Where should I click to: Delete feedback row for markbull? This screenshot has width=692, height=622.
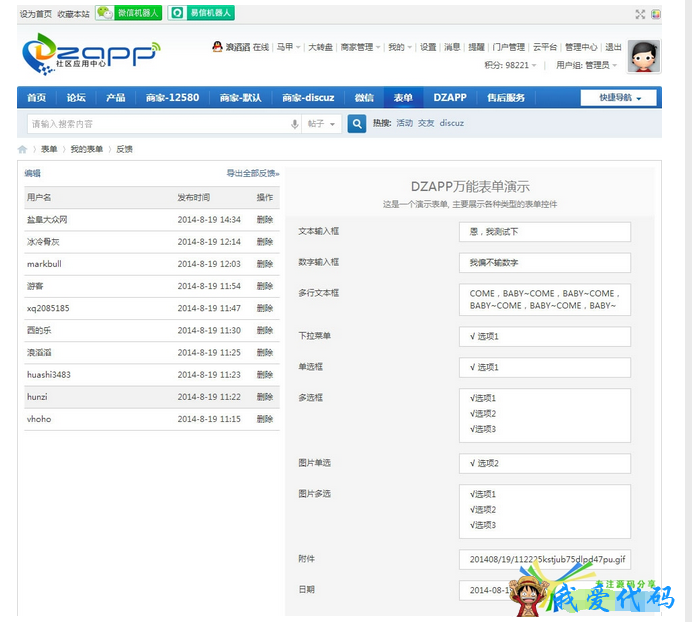(265, 264)
